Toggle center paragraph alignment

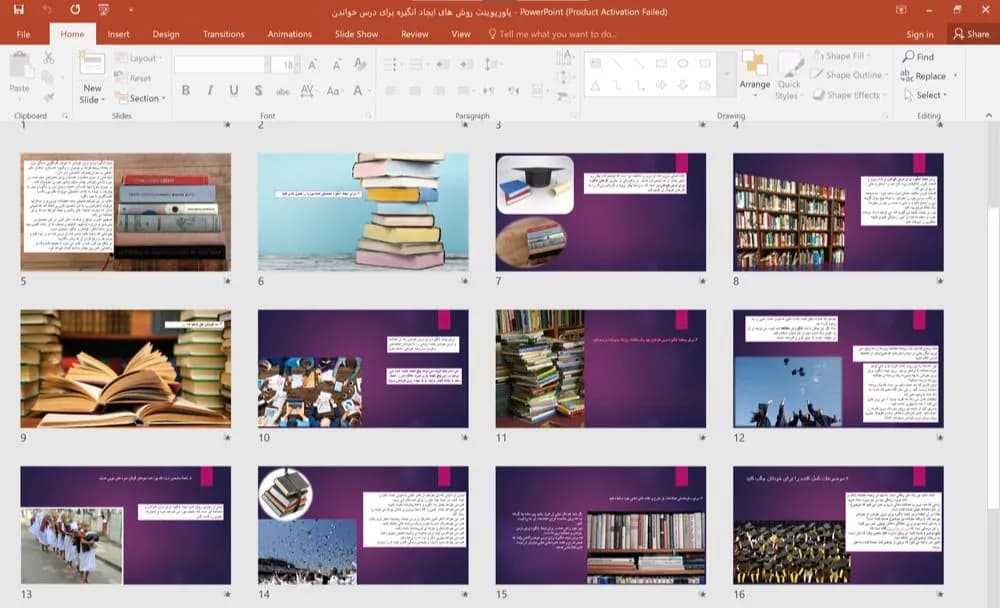[x=415, y=91]
